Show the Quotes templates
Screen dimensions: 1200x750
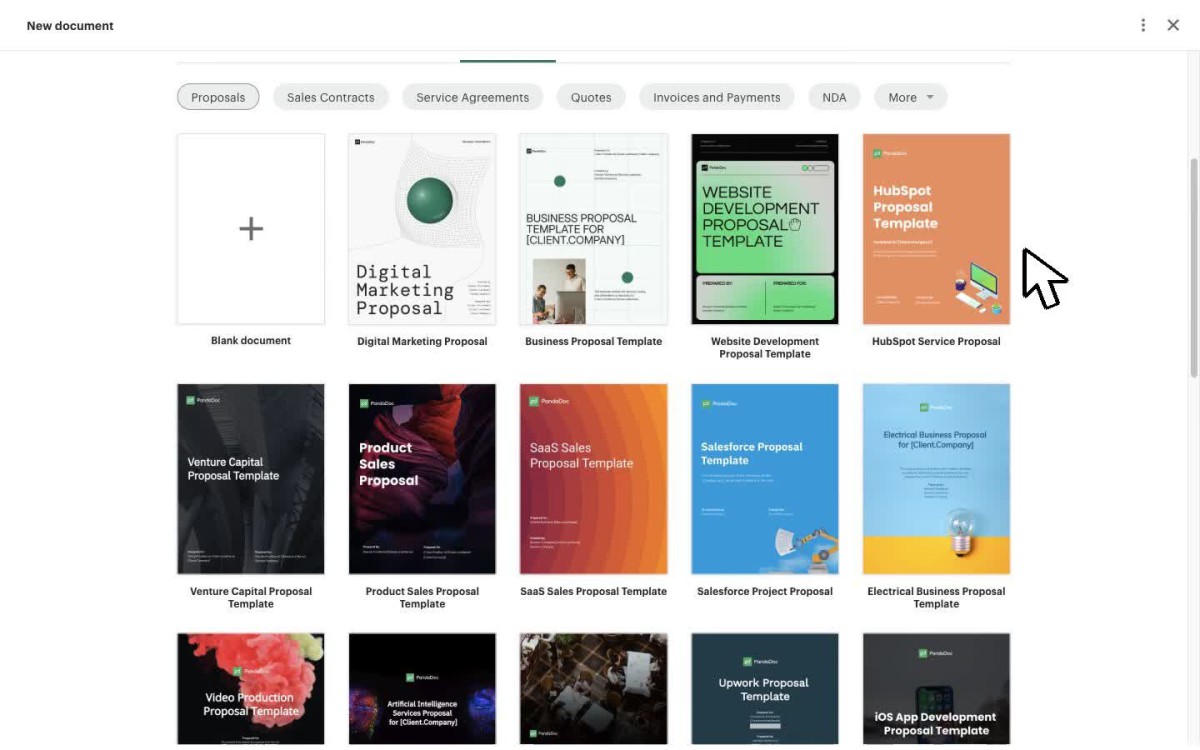pyautogui.click(x=591, y=97)
